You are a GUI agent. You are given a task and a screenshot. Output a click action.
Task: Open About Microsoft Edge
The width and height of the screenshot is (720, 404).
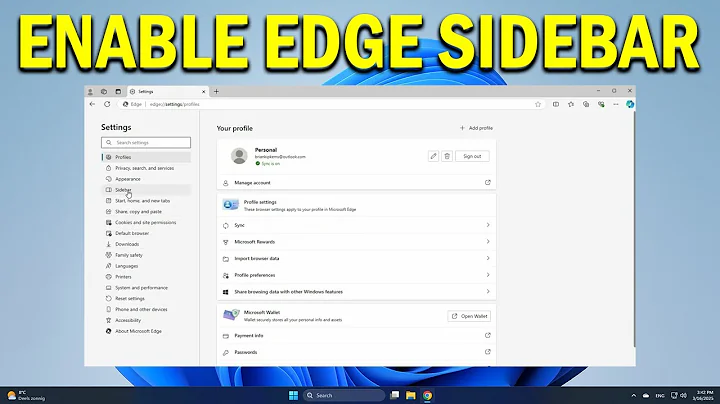146,331
